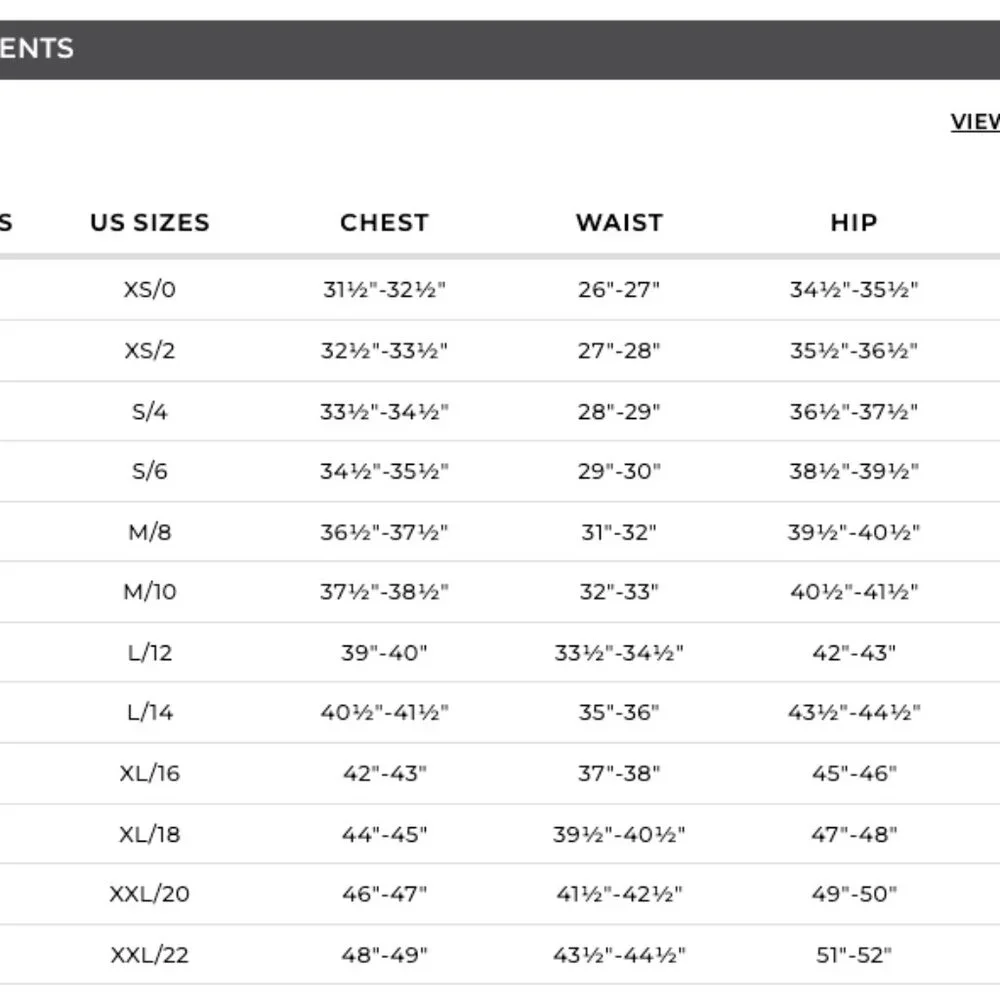Click the XXL/20 size row label
1000x1000 pixels.
tap(150, 894)
